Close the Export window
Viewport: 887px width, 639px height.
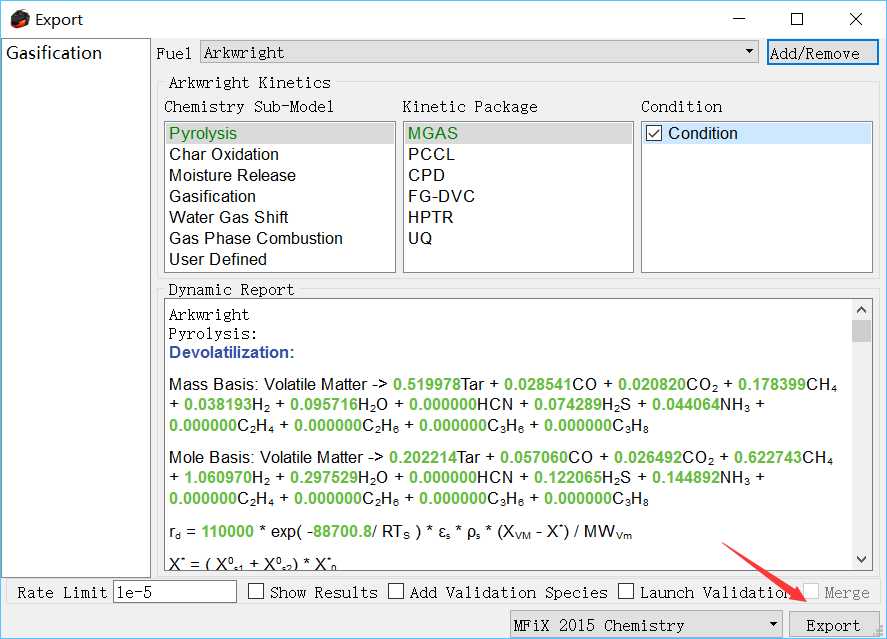click(x=856, y=19)
